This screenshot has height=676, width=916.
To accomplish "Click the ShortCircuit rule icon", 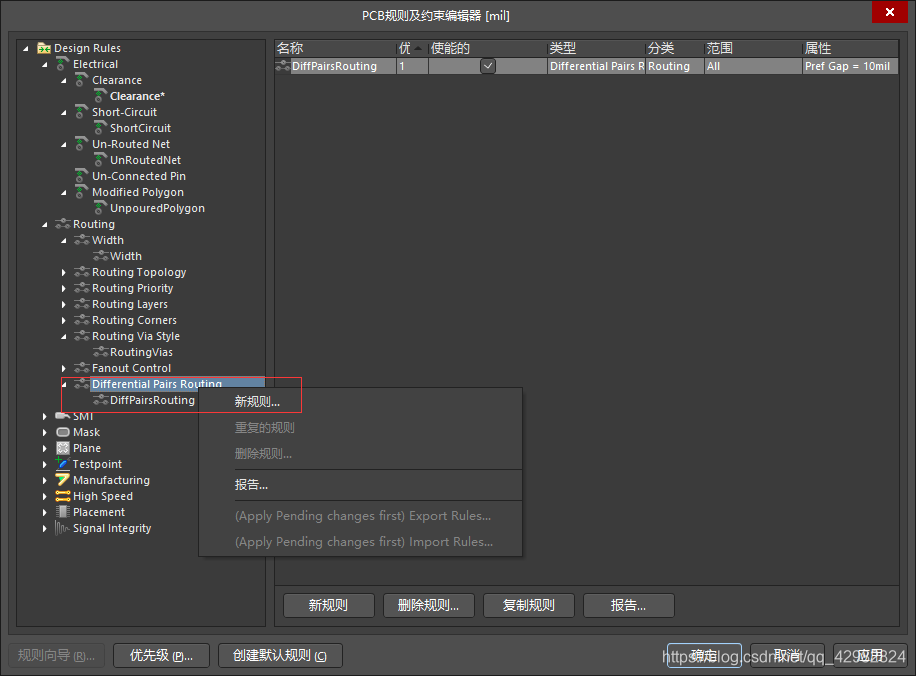I will 100,127.
